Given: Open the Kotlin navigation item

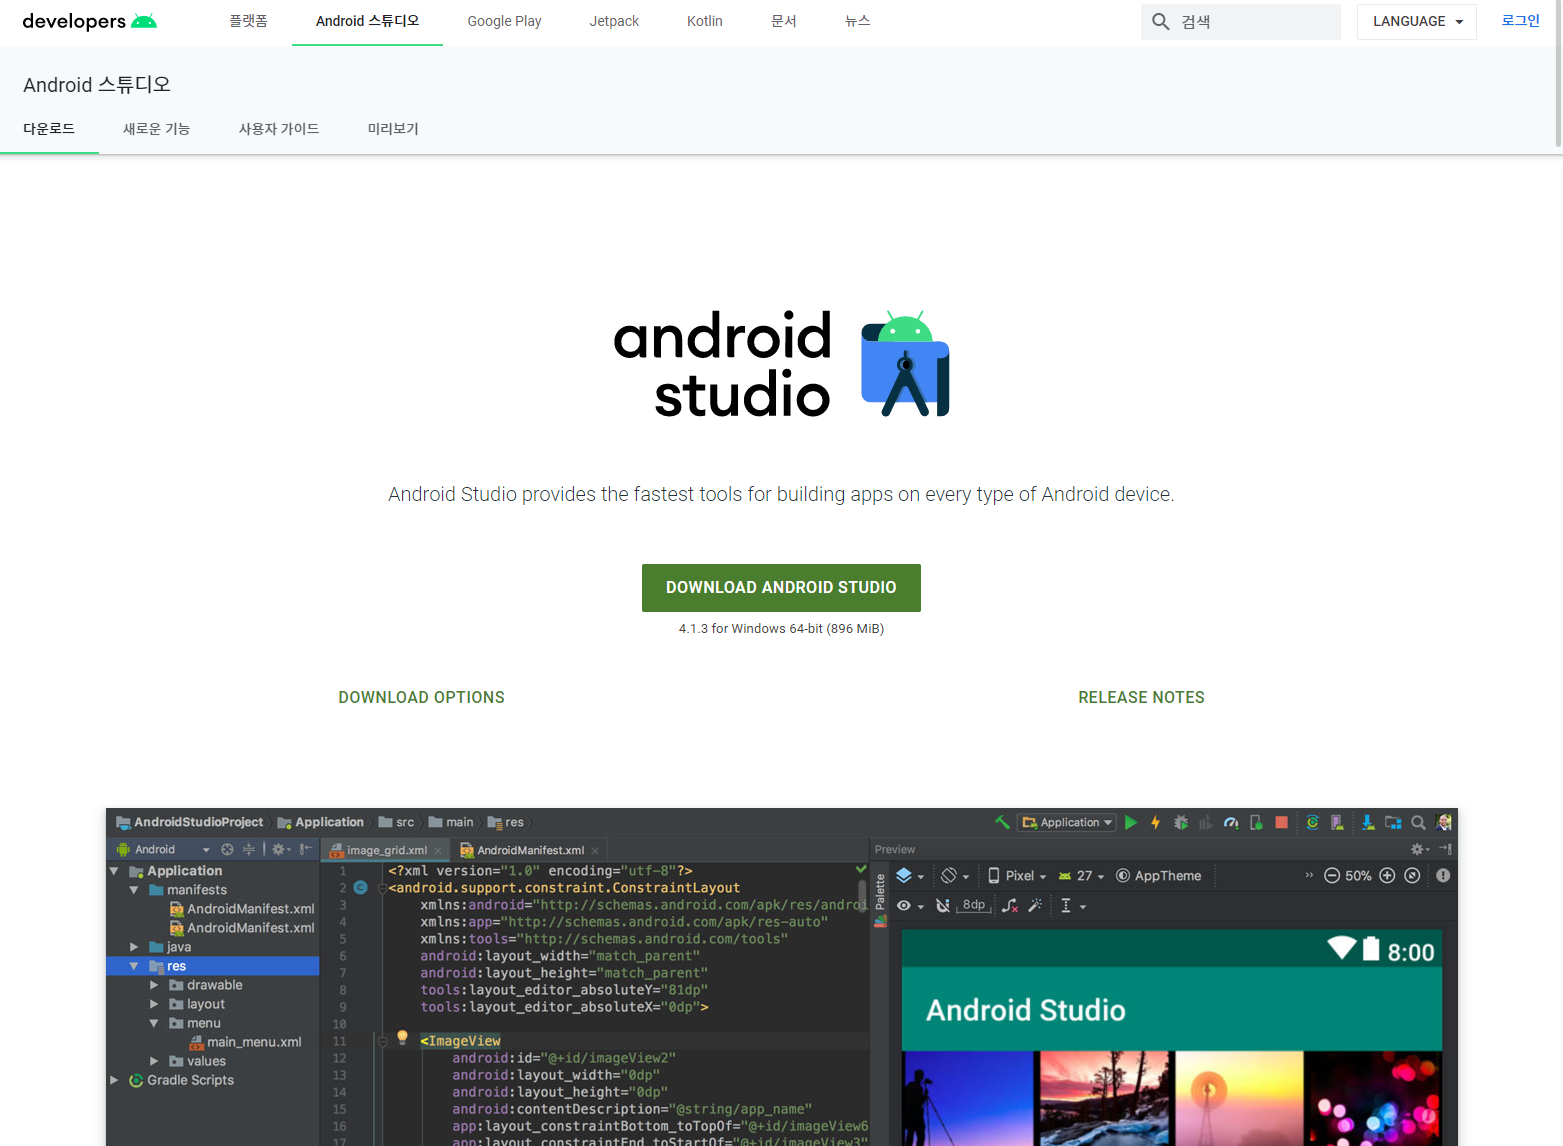Looking at the screenshot, I should [x=704, y=21].
